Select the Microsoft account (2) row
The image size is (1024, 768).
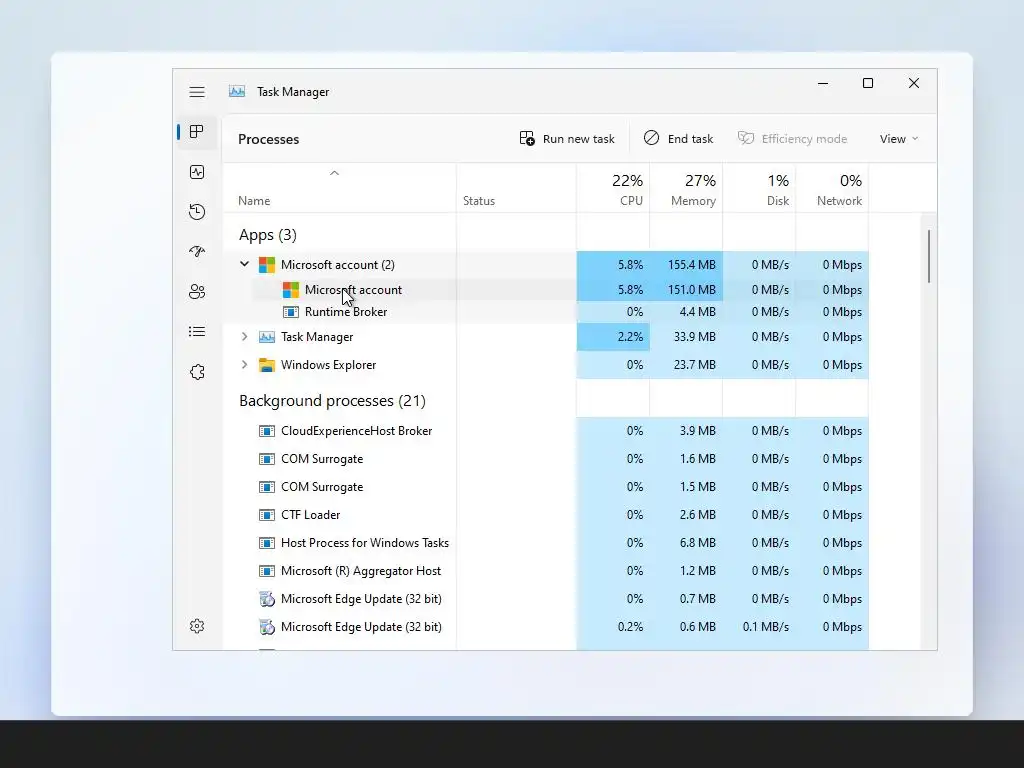pos(545,264)
